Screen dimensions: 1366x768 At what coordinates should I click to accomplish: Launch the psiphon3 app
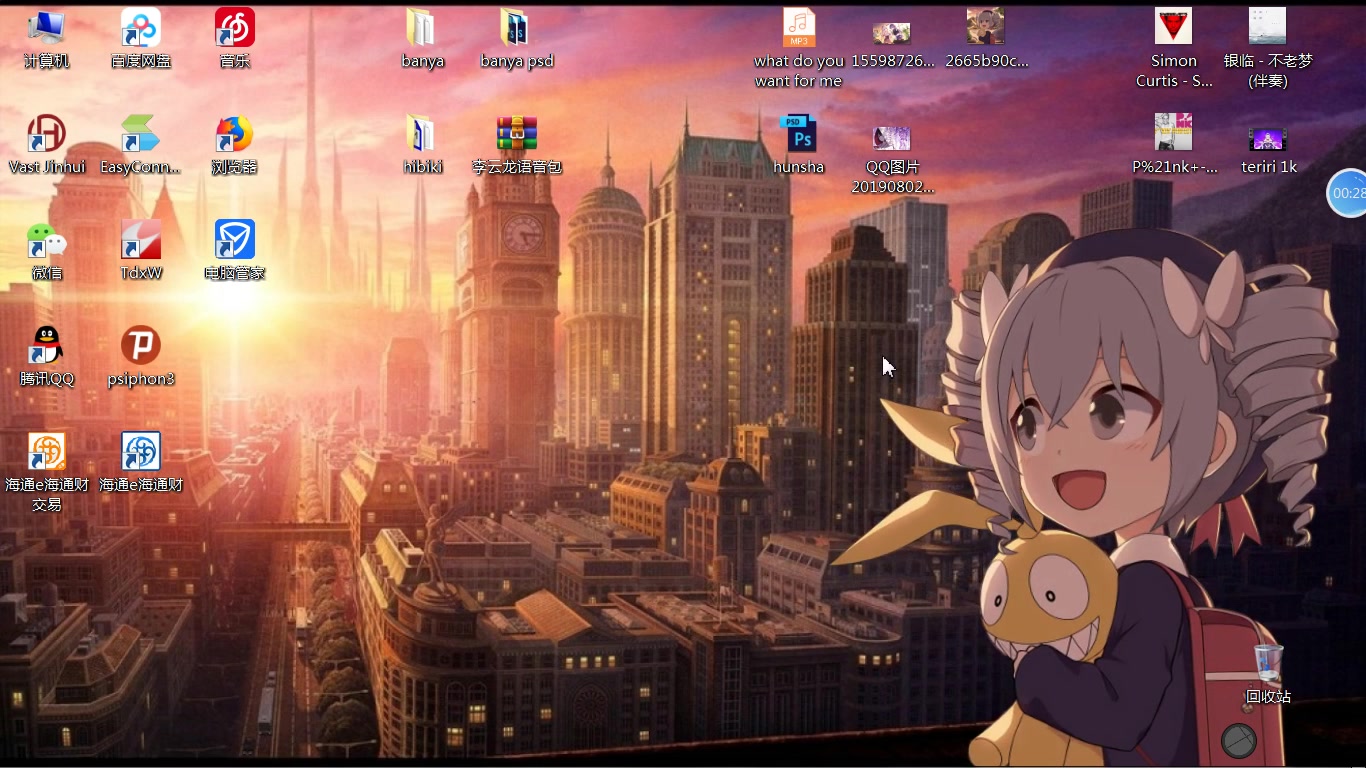point(141,346)
